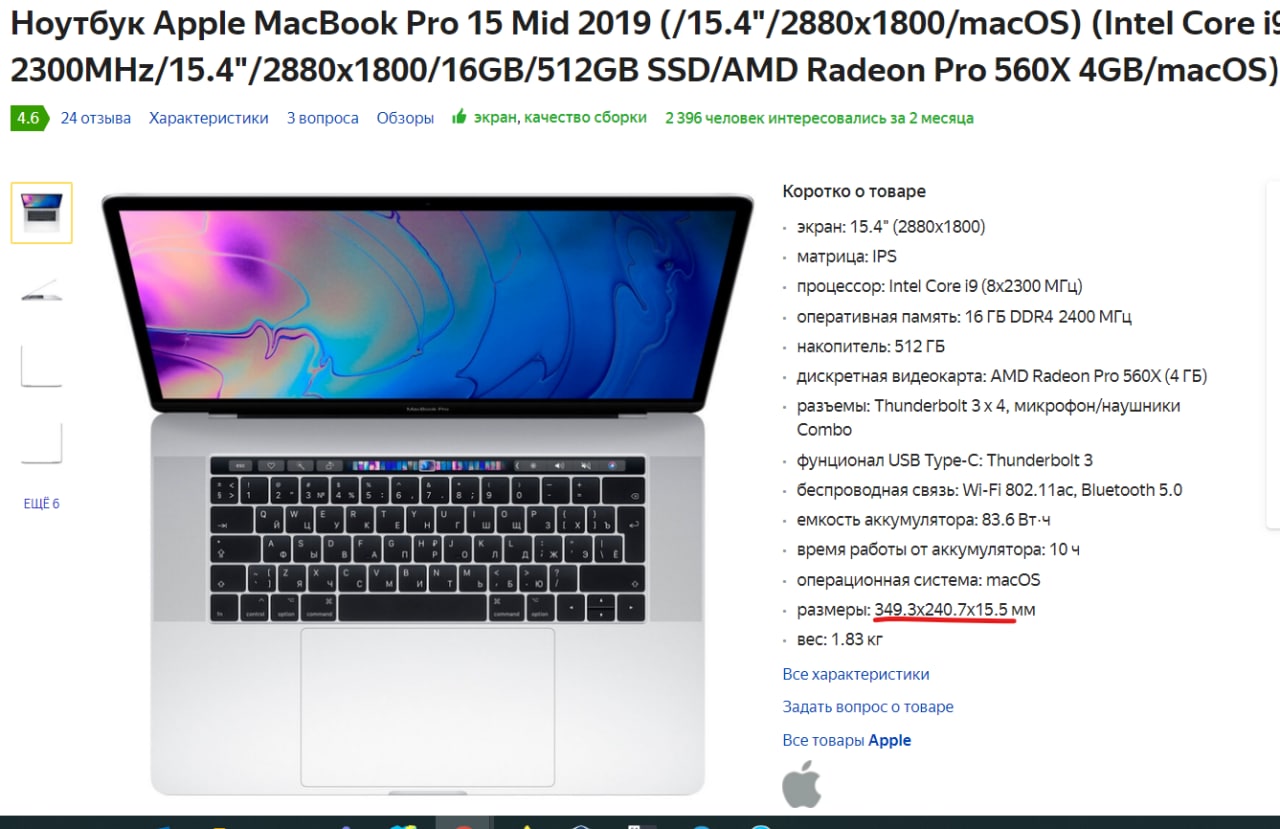
Task: Open the '3 вопроса' section
Action: pos(322,118)
